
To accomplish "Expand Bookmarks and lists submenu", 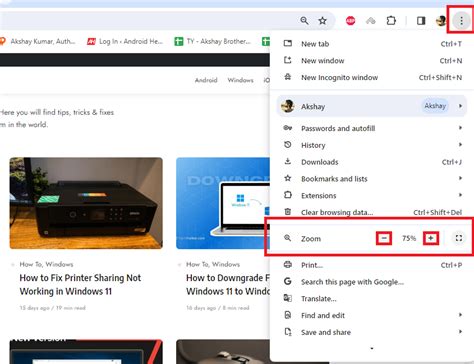I will tap(372, 179).
